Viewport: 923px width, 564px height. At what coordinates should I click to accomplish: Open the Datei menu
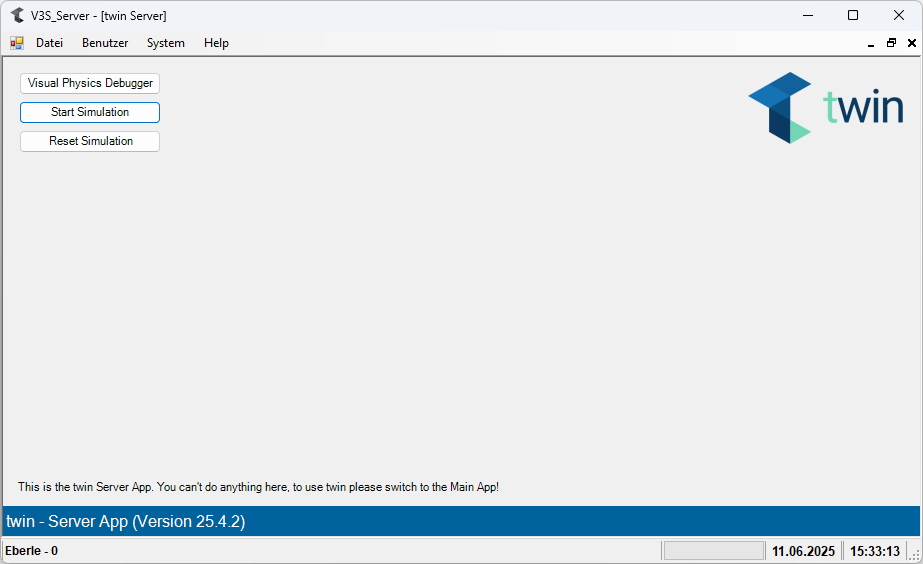tap(49, 43)
